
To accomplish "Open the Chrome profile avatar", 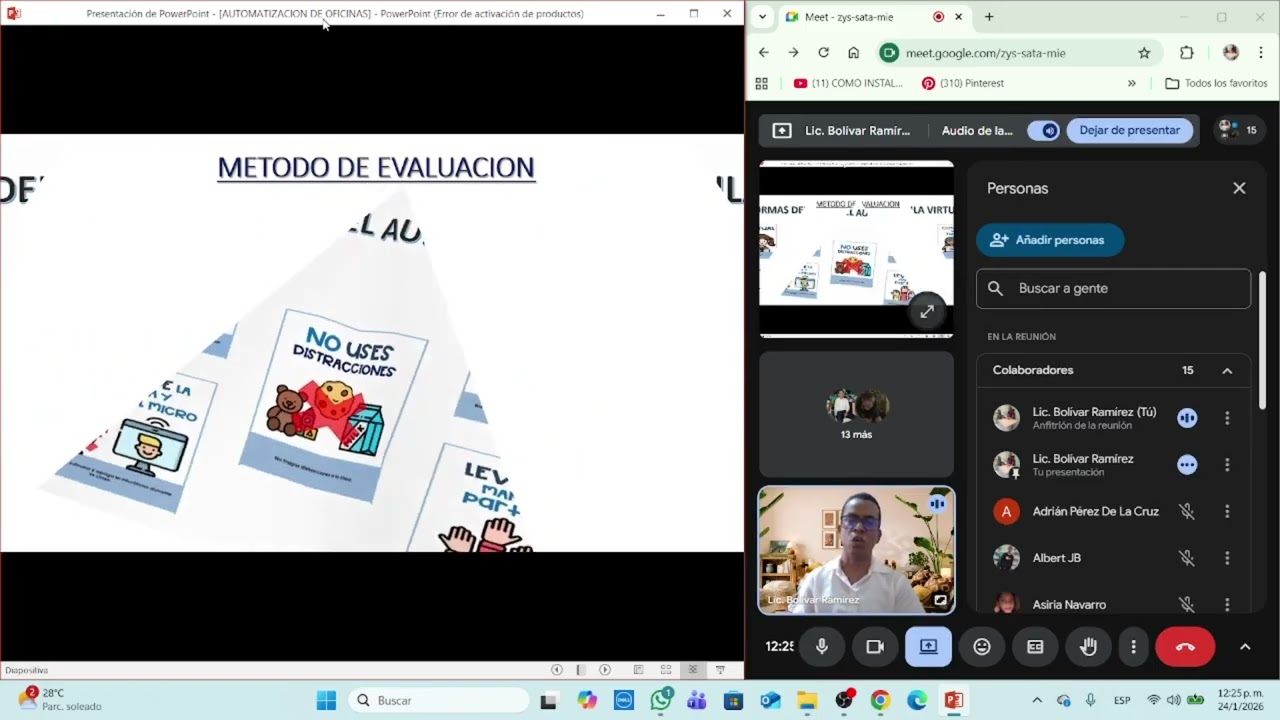I will click(x=1231, y=53).
